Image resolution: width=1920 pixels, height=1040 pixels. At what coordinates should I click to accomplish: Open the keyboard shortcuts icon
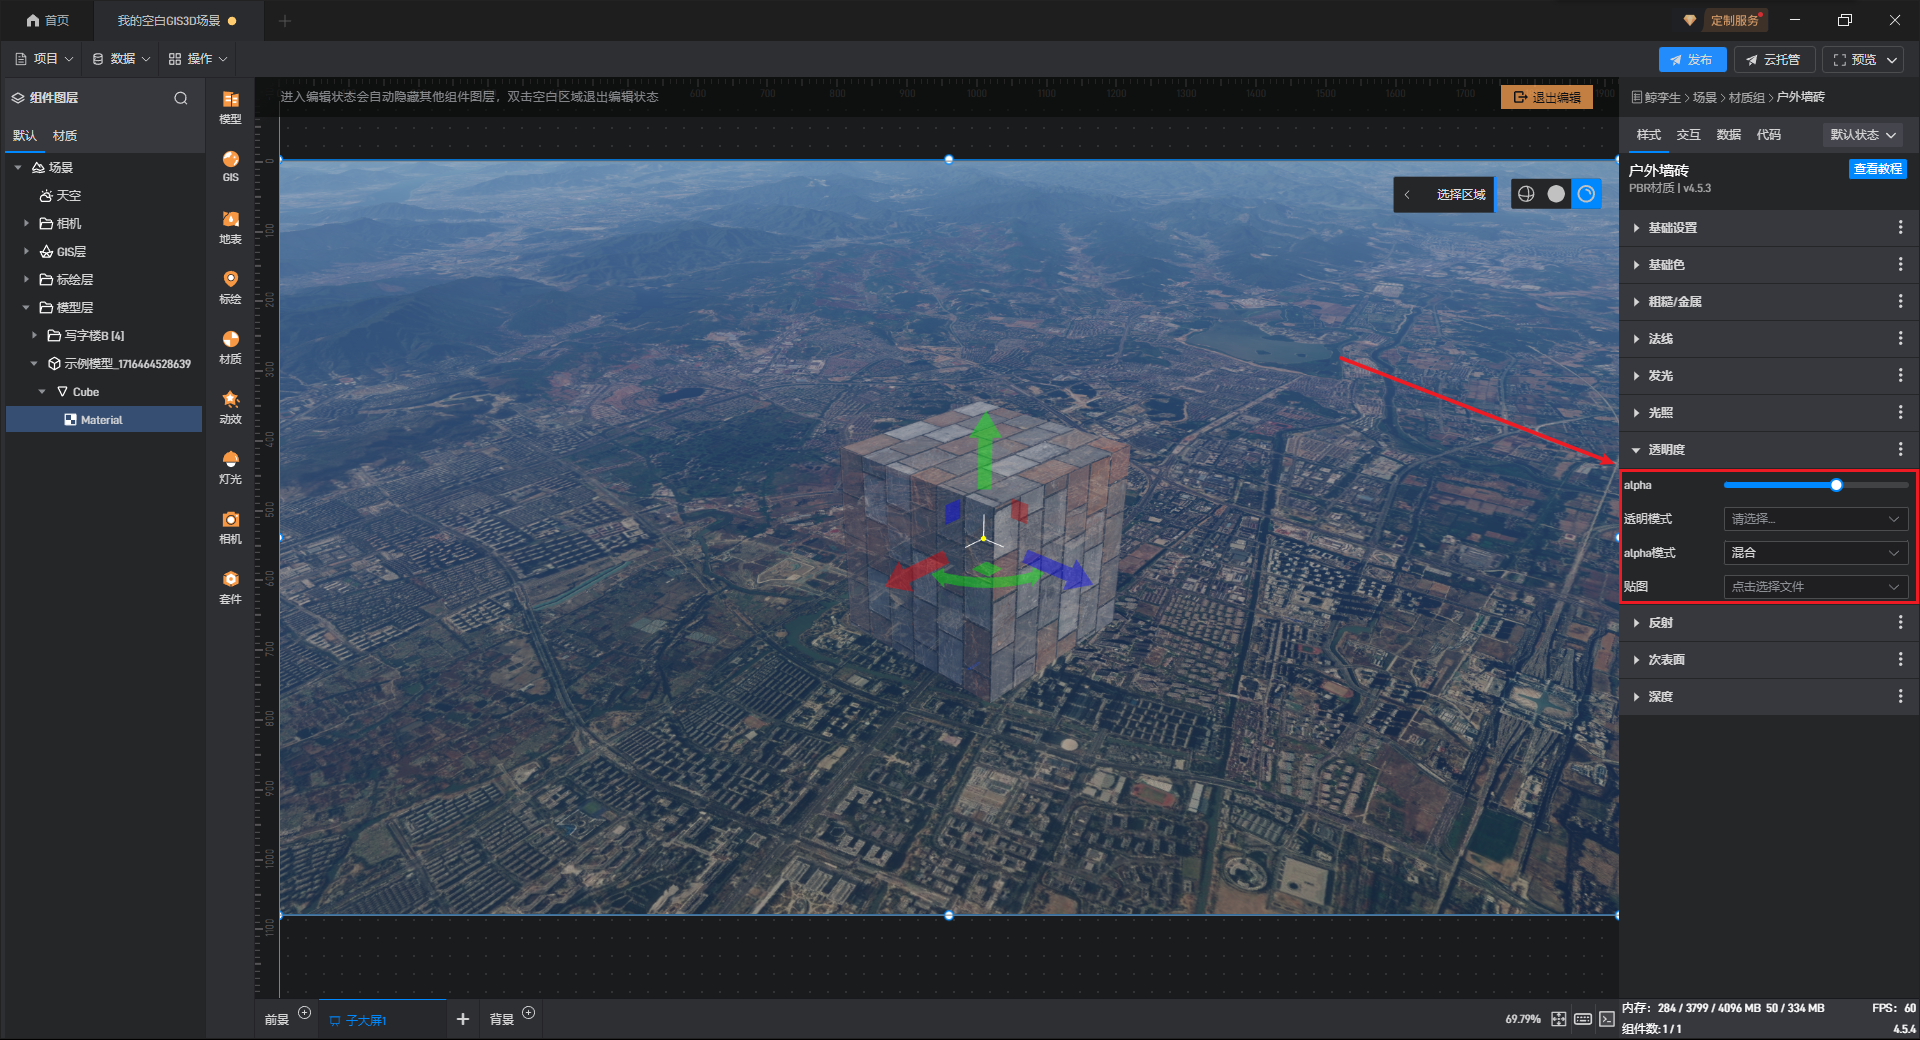point(1583,1019)
